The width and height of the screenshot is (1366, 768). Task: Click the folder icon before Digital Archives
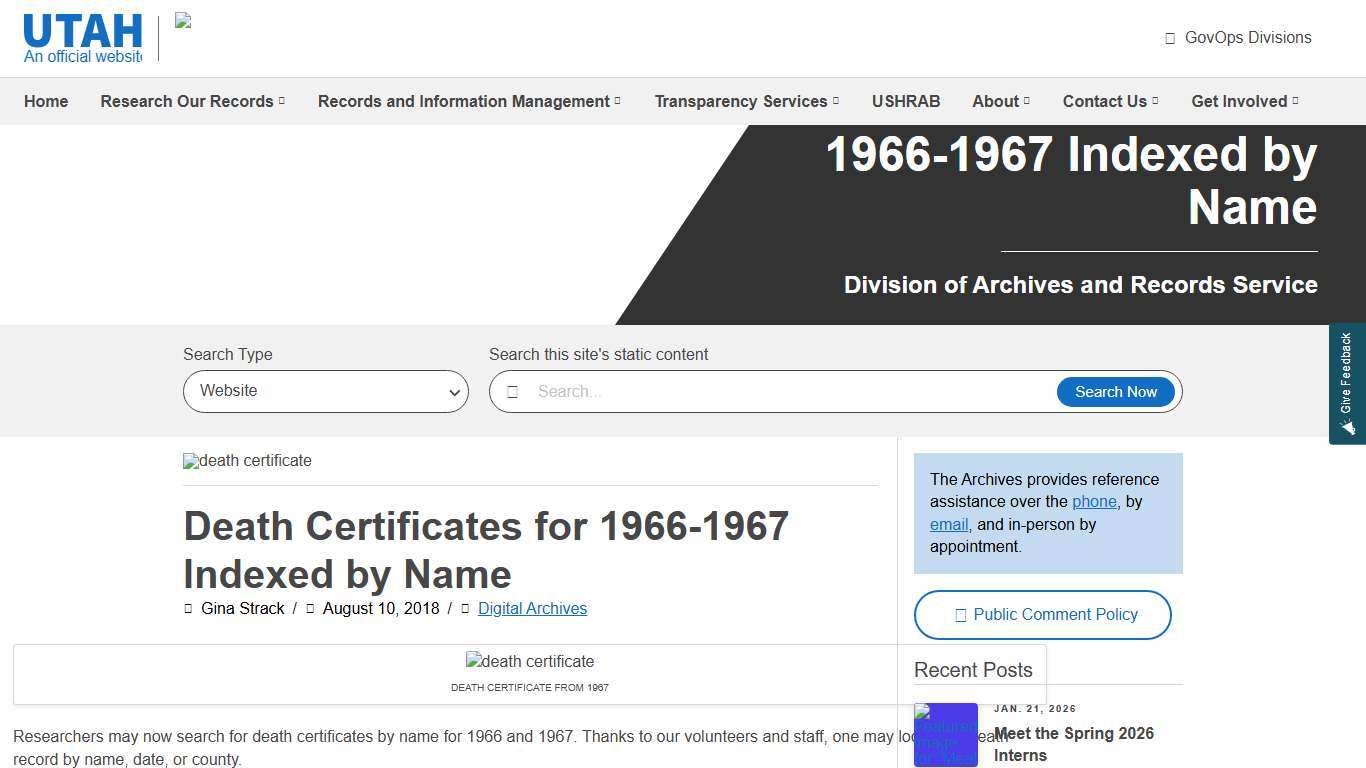coord(463,608)
